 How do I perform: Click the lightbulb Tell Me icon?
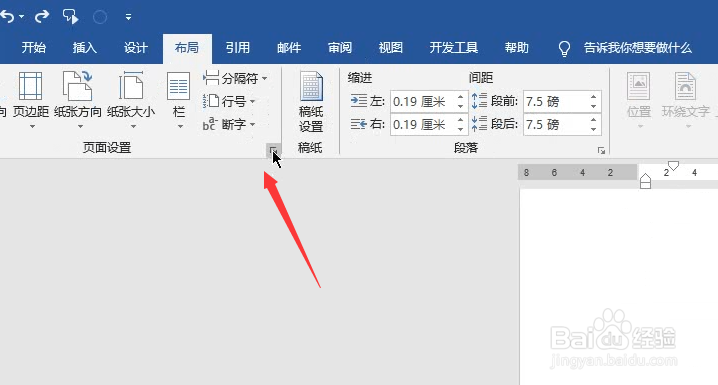tap(565, 49)
